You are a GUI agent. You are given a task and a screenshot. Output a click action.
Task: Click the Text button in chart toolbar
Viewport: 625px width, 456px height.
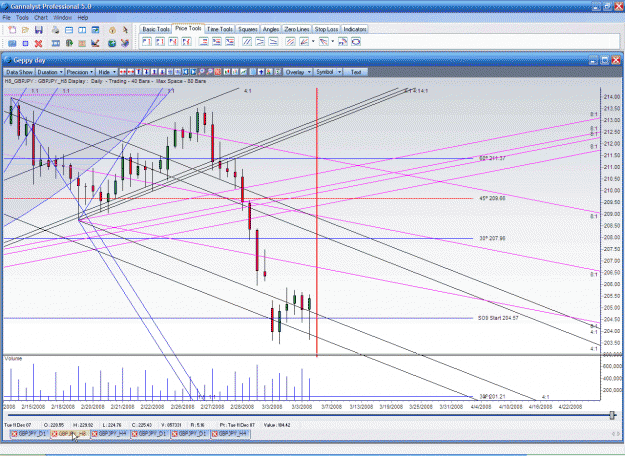(x=356, y=72)
